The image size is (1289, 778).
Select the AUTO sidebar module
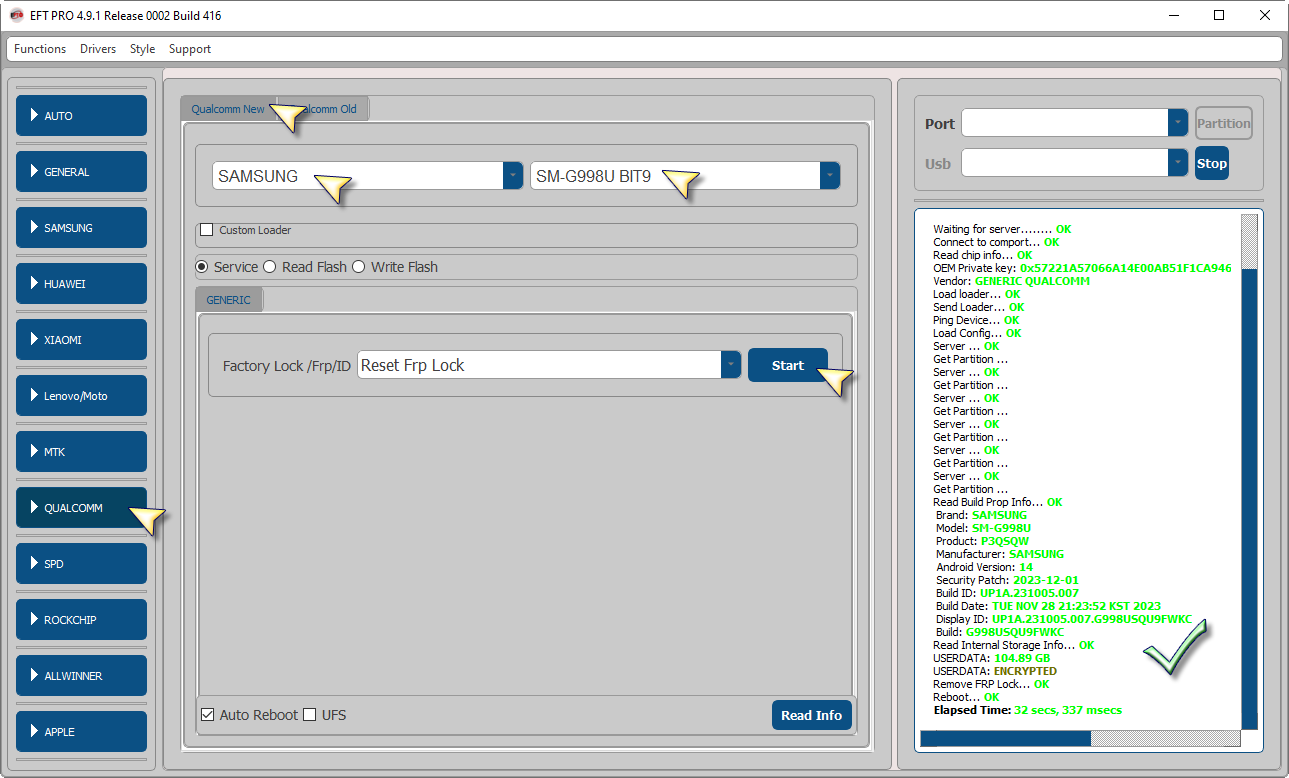tap(81, 116)
